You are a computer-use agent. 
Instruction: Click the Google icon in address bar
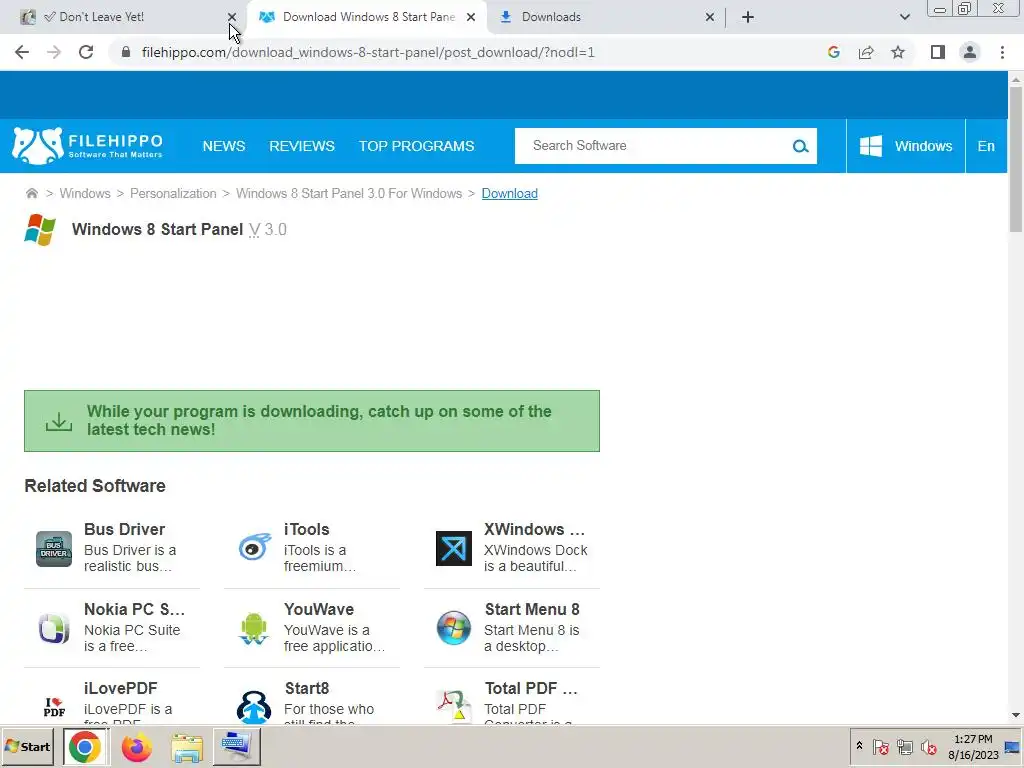point(833,52)
